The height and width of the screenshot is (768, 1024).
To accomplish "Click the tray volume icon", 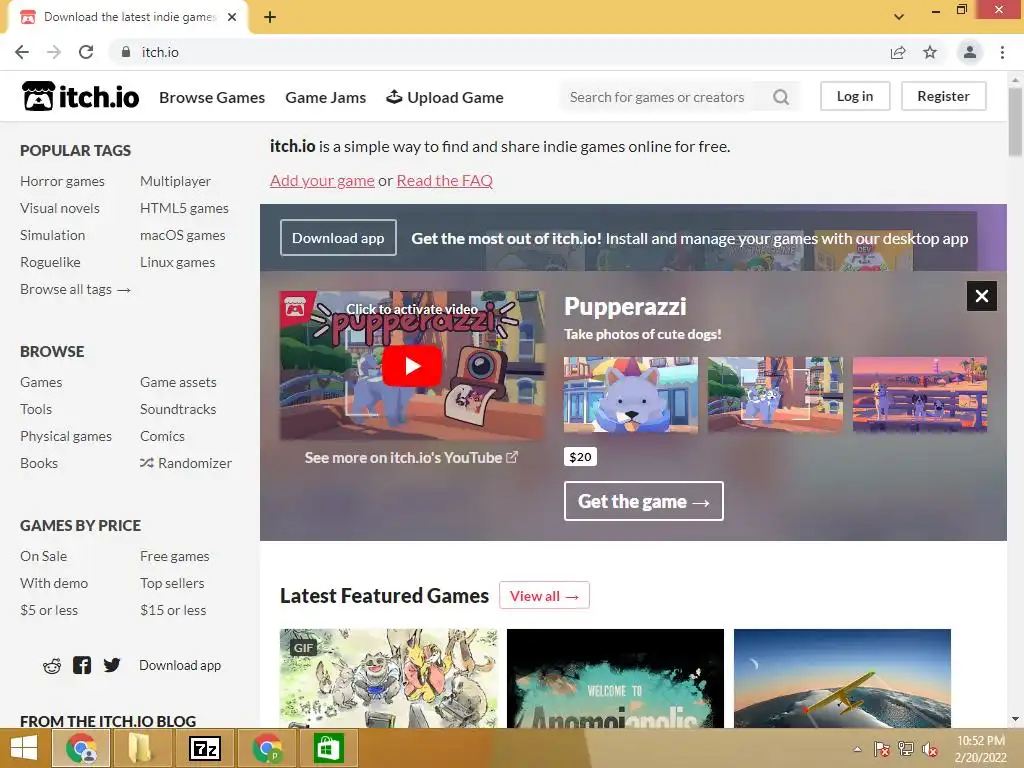I will coord(929,749).
